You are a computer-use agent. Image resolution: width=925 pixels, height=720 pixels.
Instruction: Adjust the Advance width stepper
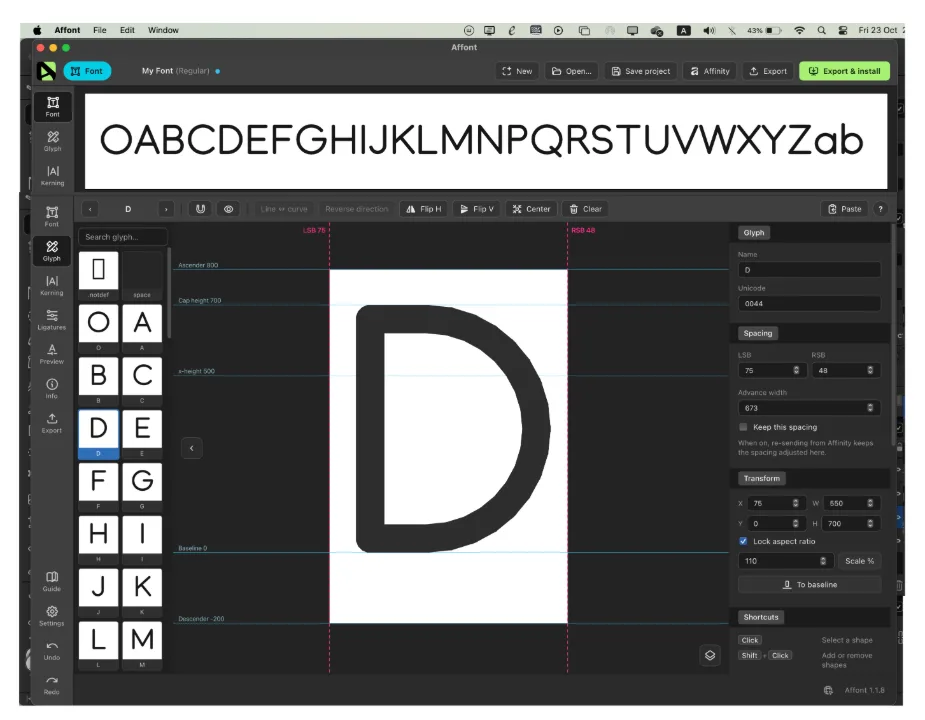(870, 407)
